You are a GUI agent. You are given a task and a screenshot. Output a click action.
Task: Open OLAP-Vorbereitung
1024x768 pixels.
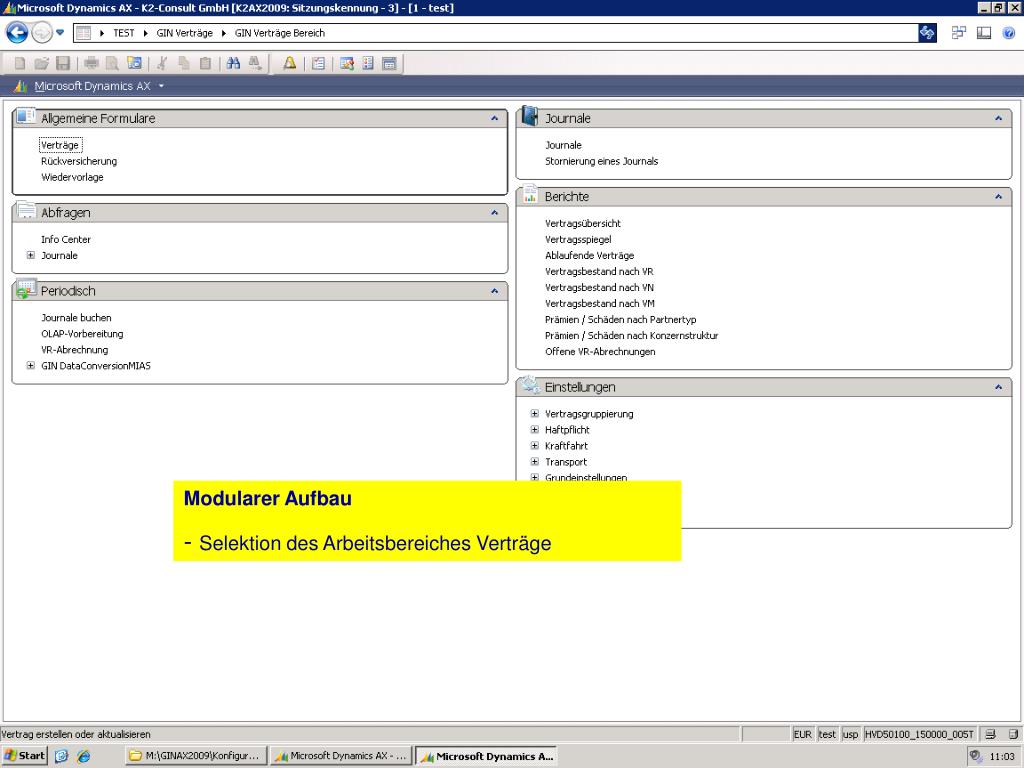(x=82, y=334)
